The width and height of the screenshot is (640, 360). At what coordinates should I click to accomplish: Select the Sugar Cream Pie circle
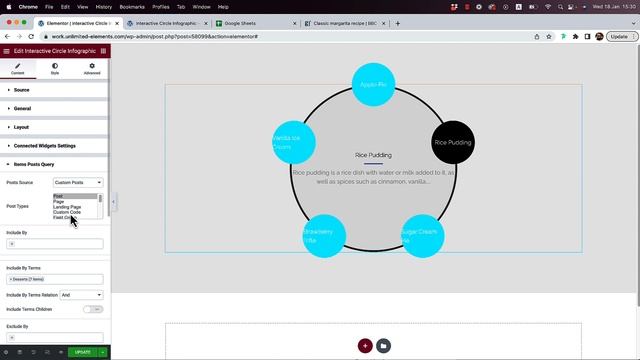pos(422,236)
